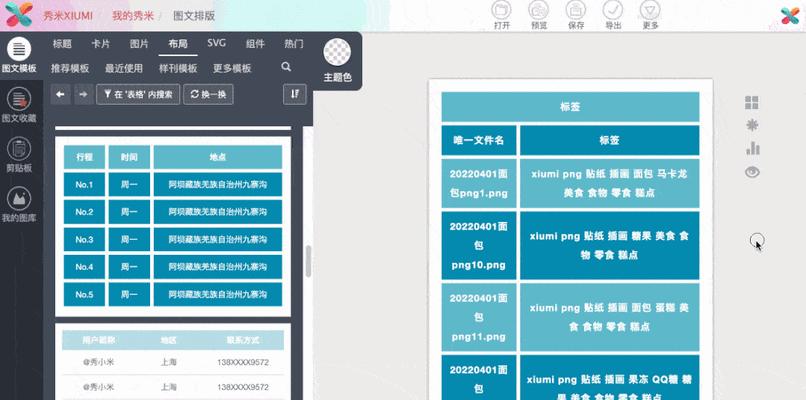Switch to the 图片 tab
This screenshot has width=806, height=400.
point(139,44)
